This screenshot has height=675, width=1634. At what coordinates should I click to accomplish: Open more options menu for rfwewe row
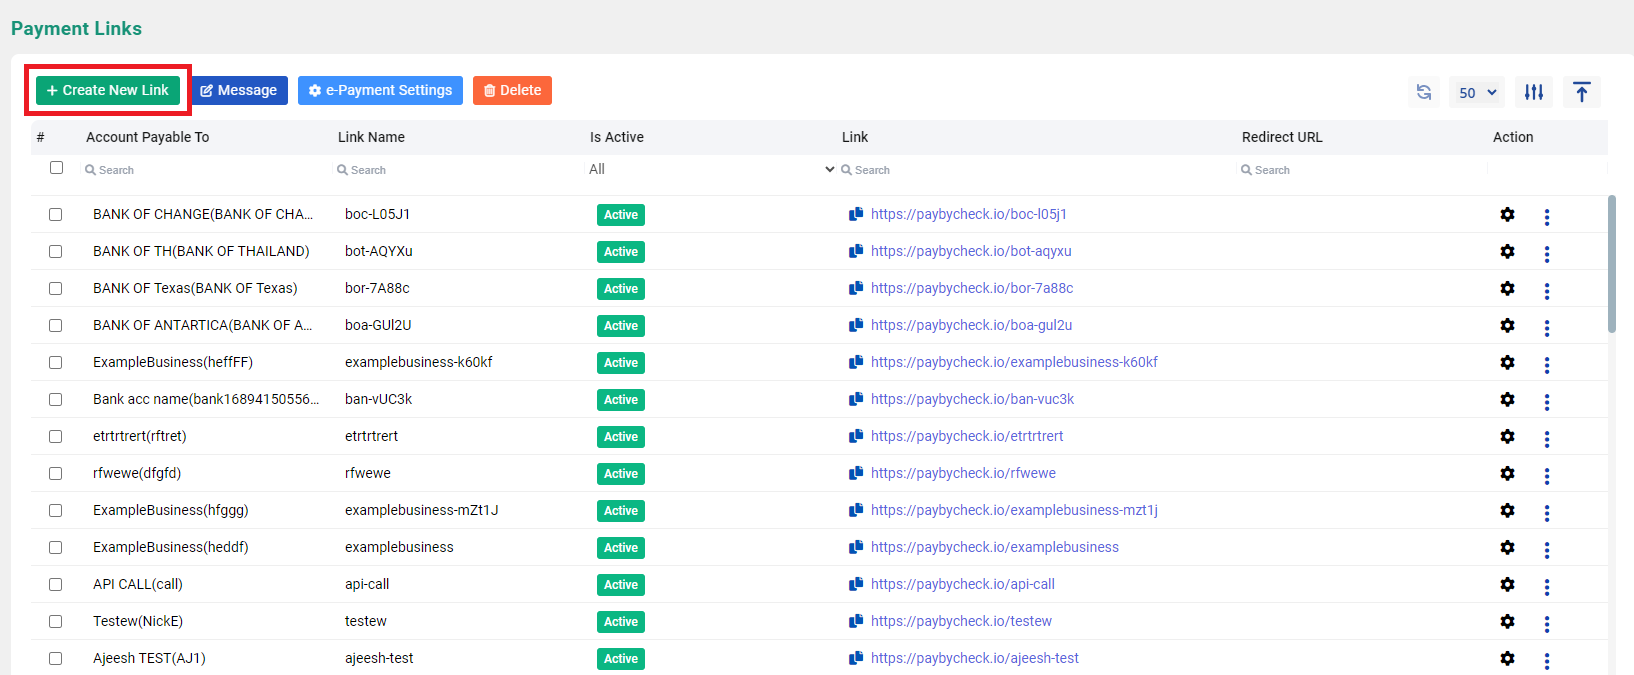click(x=1547, y=476)
